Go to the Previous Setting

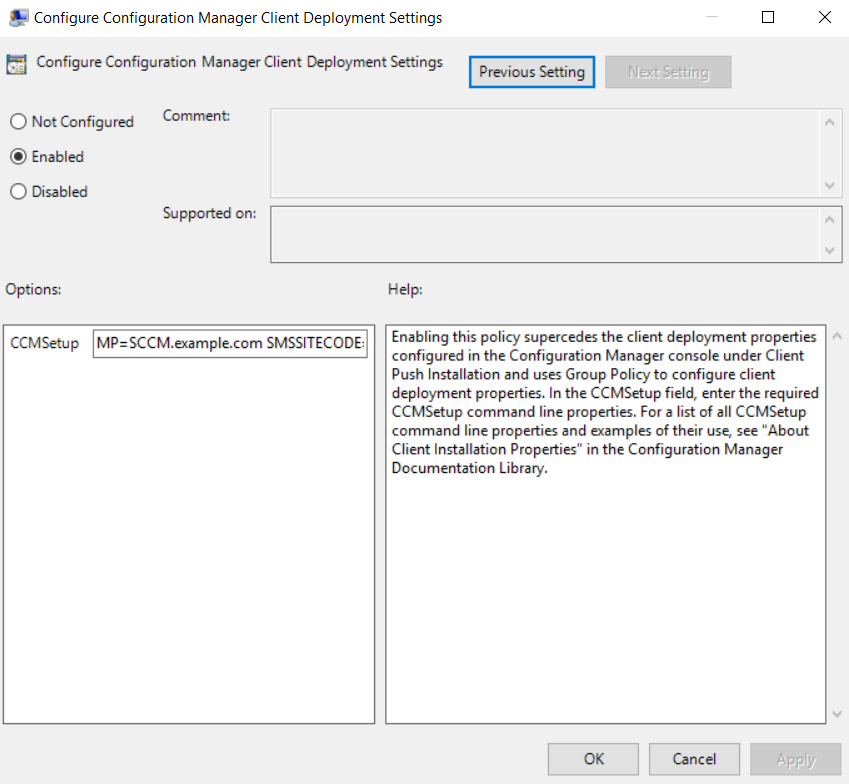pos(532,72)
